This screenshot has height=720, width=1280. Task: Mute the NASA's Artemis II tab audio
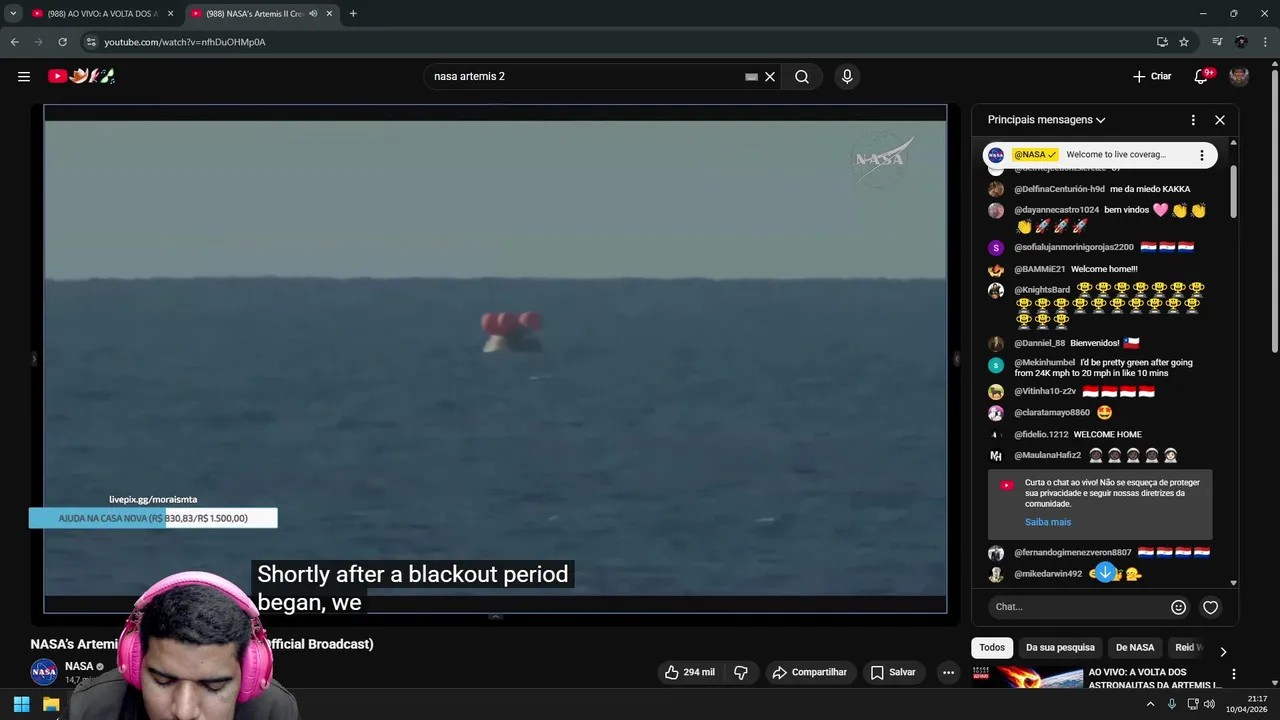point(313,13)
